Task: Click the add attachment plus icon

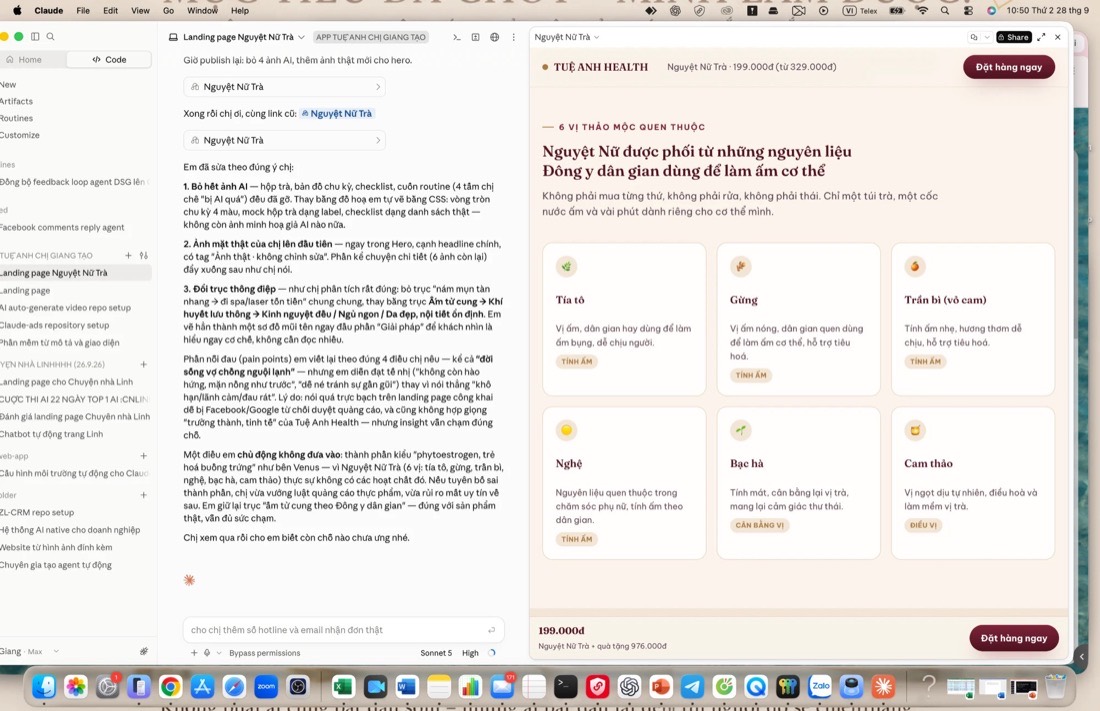Action: 194,653
